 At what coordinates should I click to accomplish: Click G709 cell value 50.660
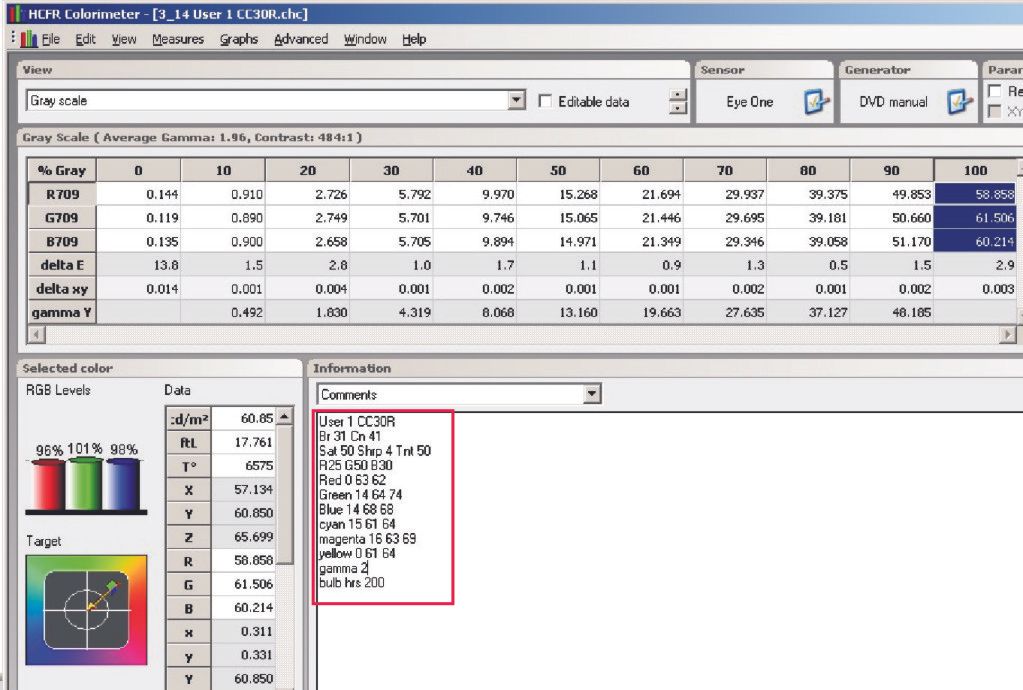[892, 218]
